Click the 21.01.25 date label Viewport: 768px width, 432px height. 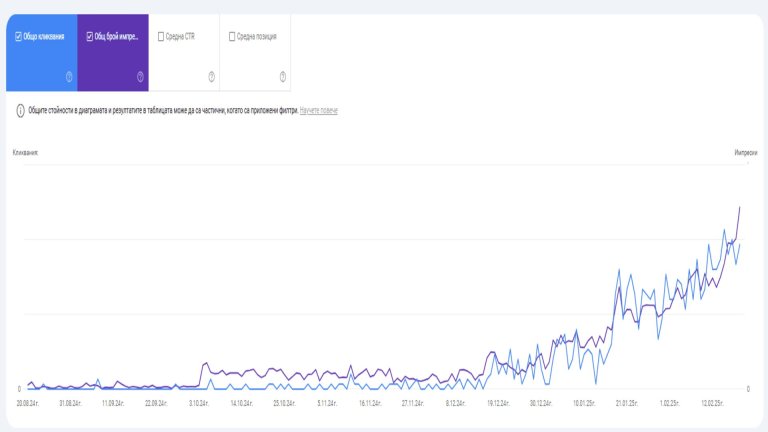pos(628,404)
